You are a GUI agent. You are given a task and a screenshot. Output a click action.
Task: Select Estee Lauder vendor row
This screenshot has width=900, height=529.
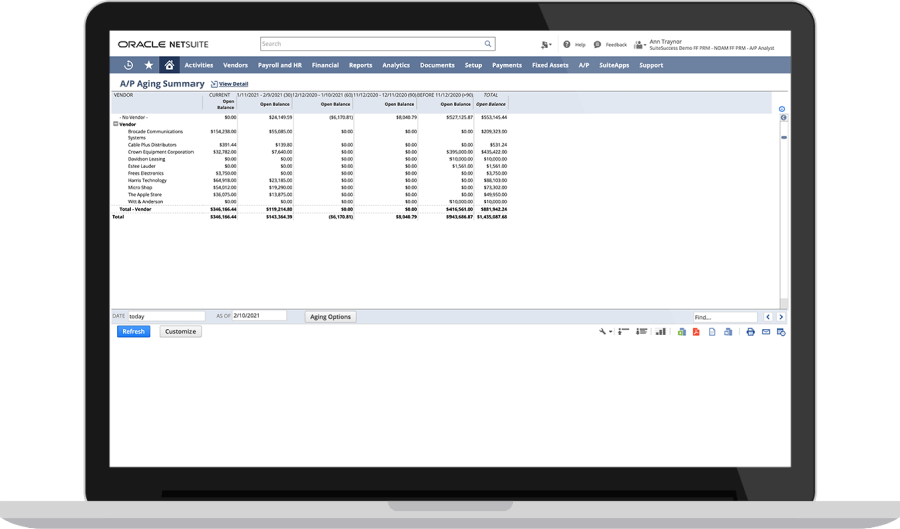point(310,166)
